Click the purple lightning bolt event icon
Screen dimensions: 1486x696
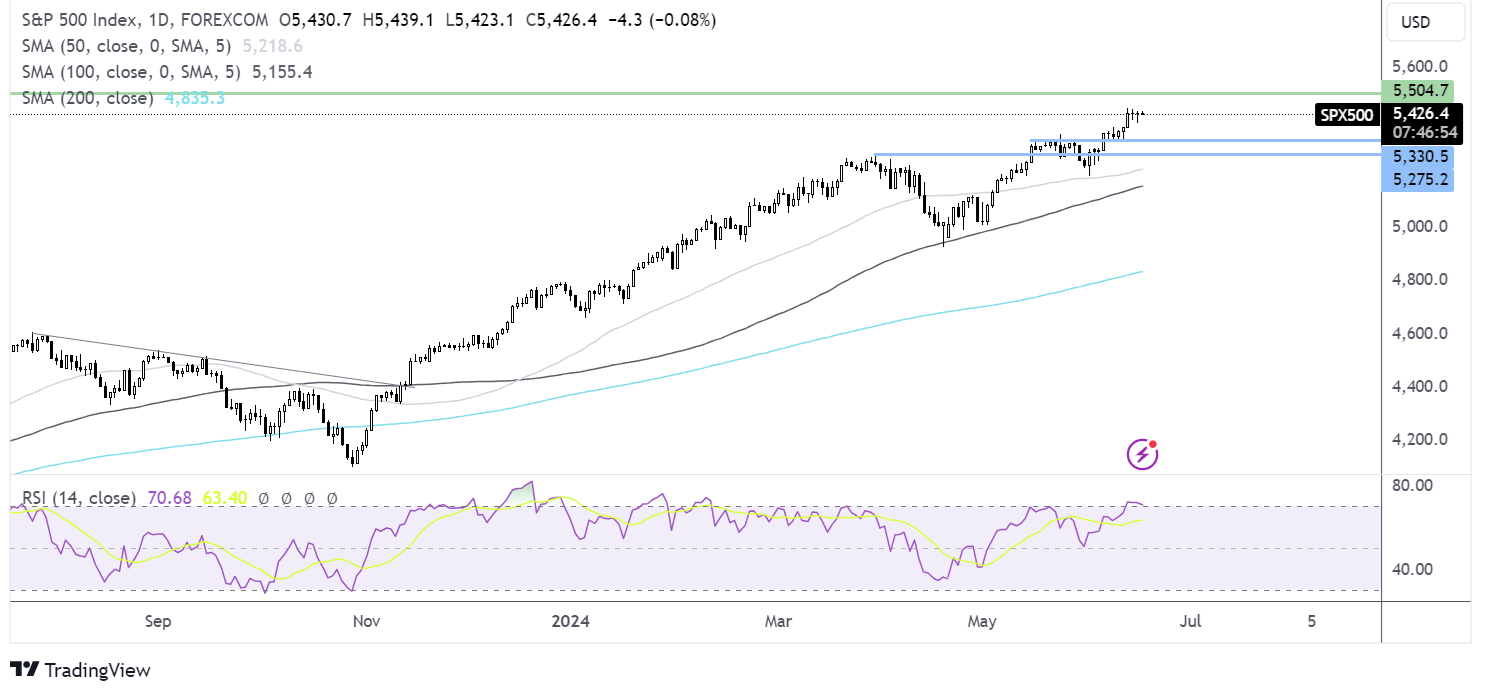(x=1143, y=455)
